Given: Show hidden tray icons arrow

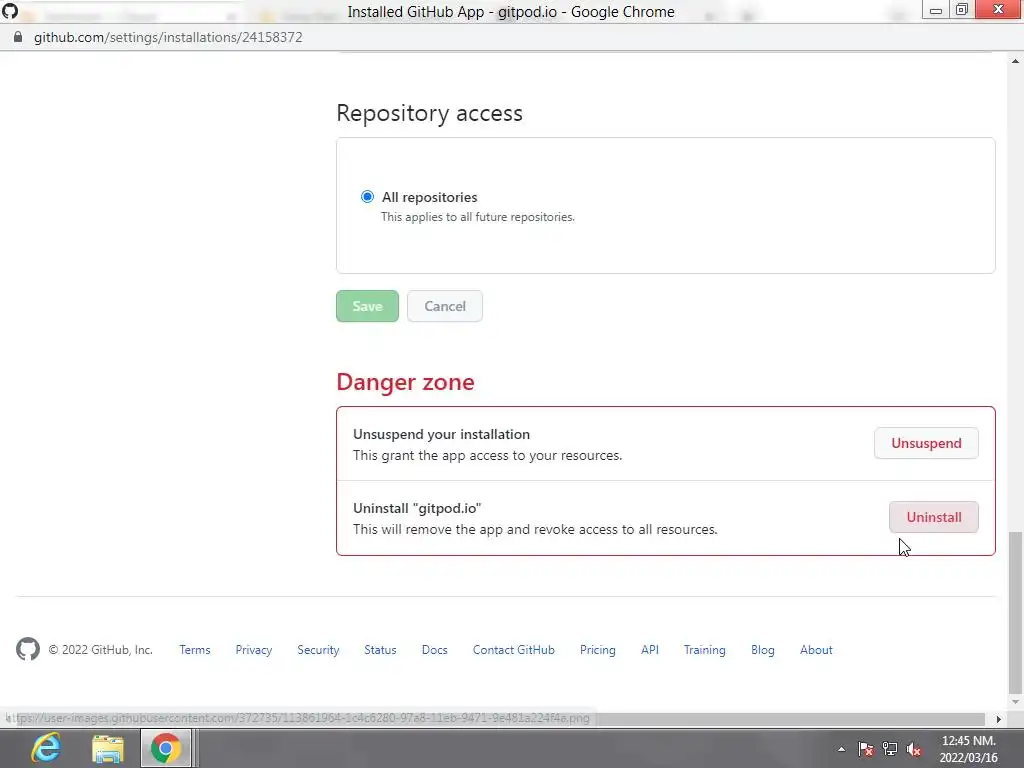Looking at the screenshot, I should 841,749.
